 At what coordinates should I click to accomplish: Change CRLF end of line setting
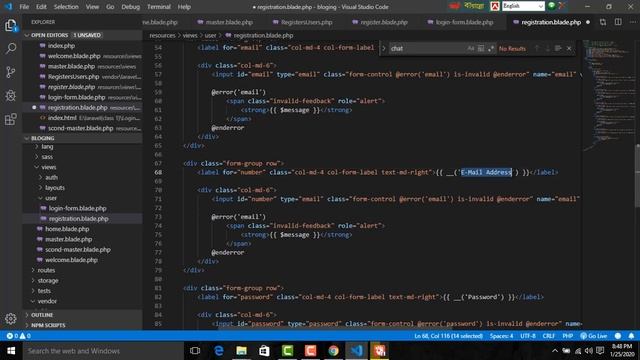548,336
